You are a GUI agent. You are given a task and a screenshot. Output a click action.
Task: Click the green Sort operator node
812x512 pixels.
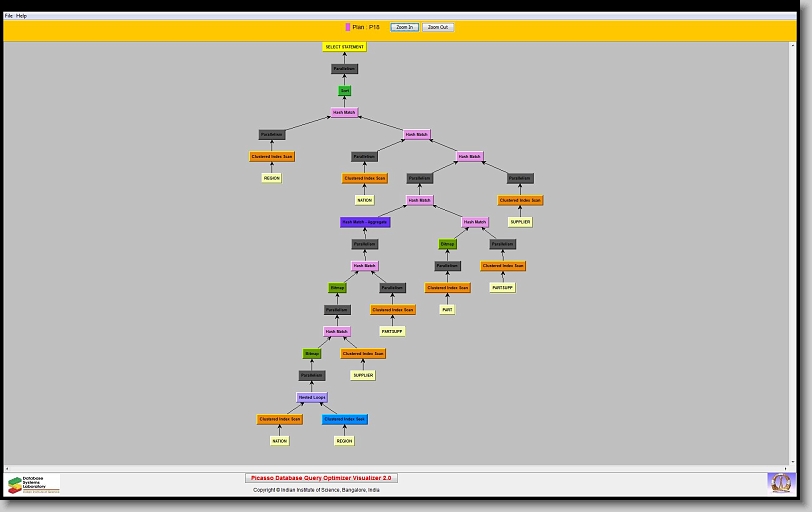344,91
